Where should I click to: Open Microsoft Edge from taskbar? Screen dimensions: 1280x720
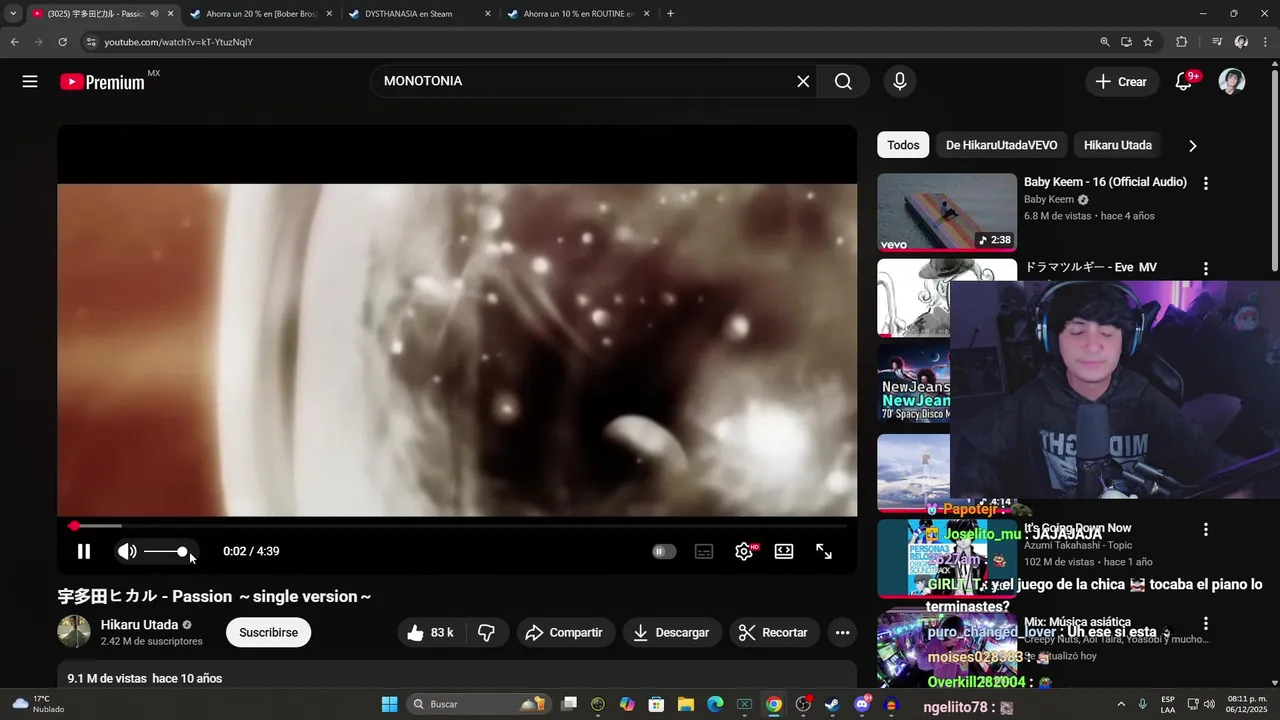[715, 704]
